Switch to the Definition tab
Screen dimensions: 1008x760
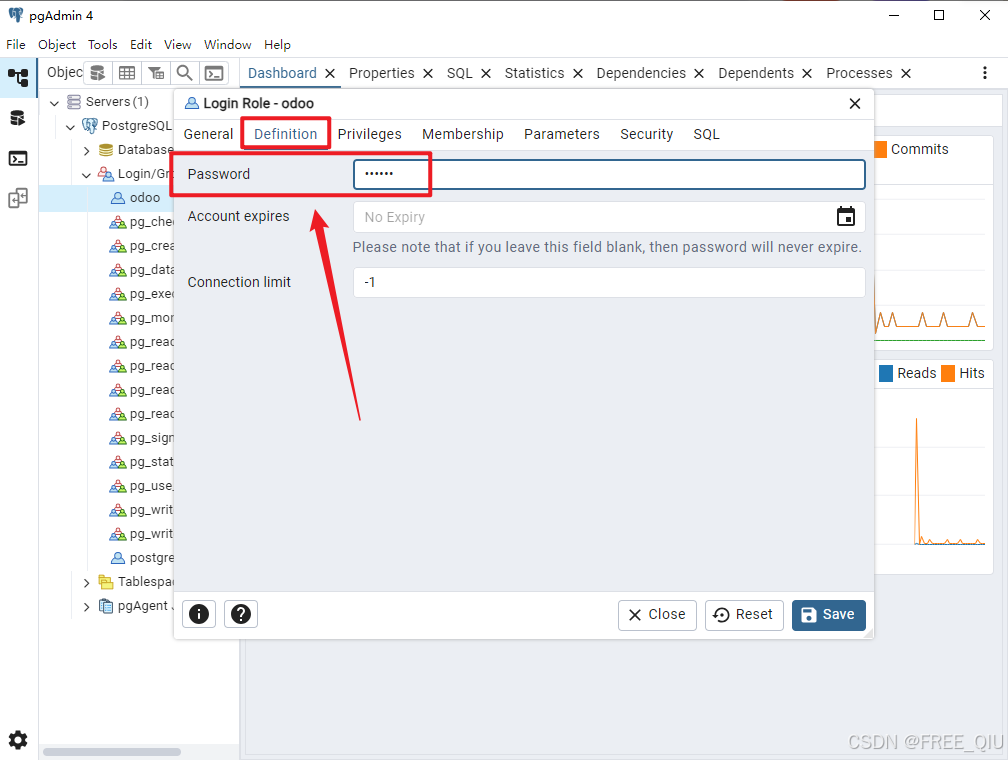[285, 134]
